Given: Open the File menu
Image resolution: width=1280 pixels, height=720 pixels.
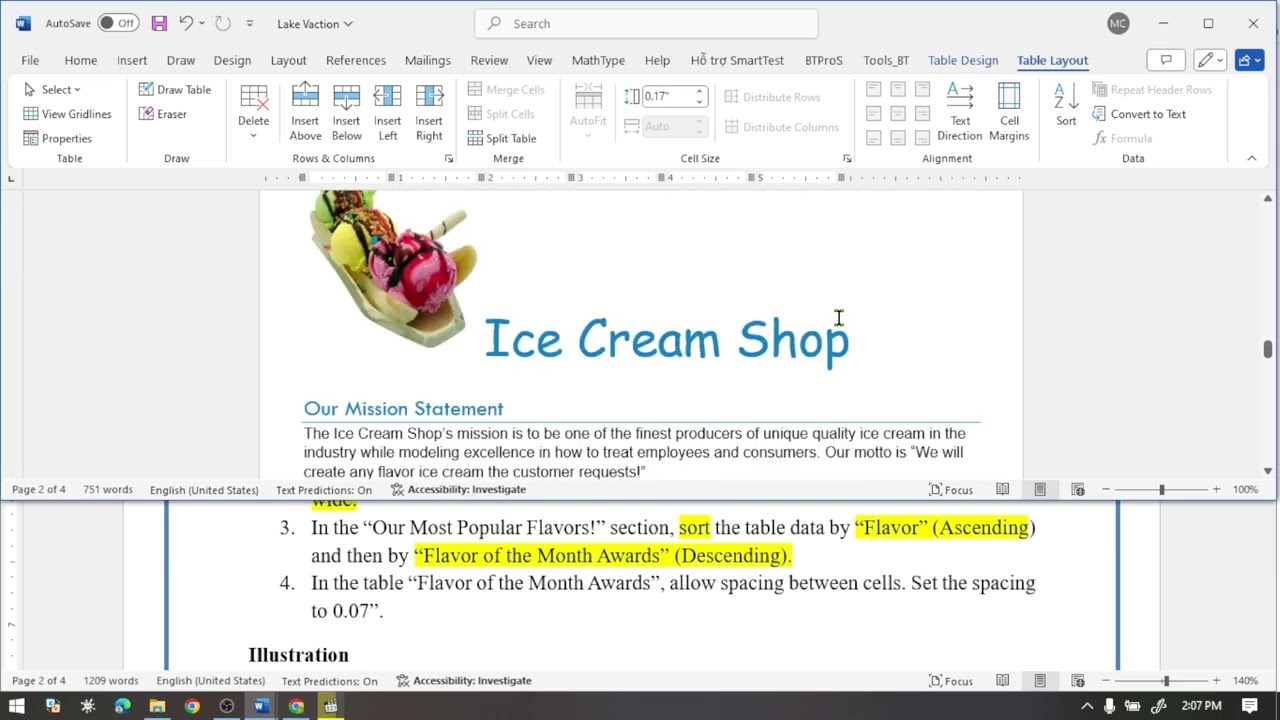Looking at the screenshot, I should tap(30, 60).
